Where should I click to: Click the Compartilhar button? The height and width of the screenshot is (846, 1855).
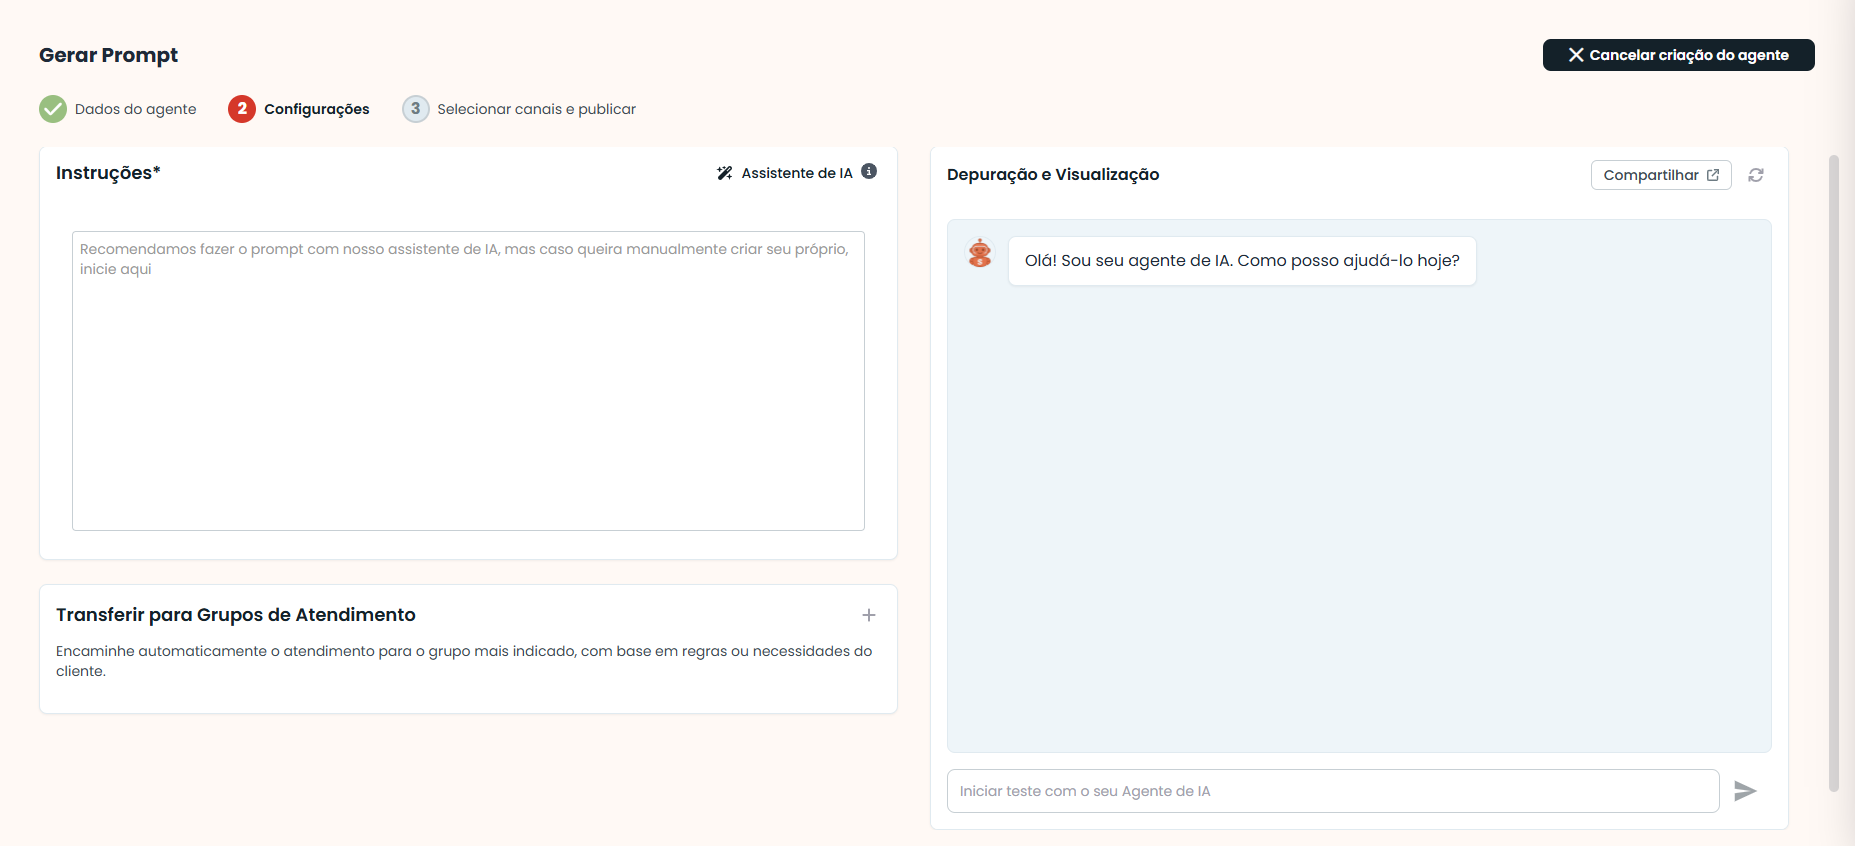1661,175
